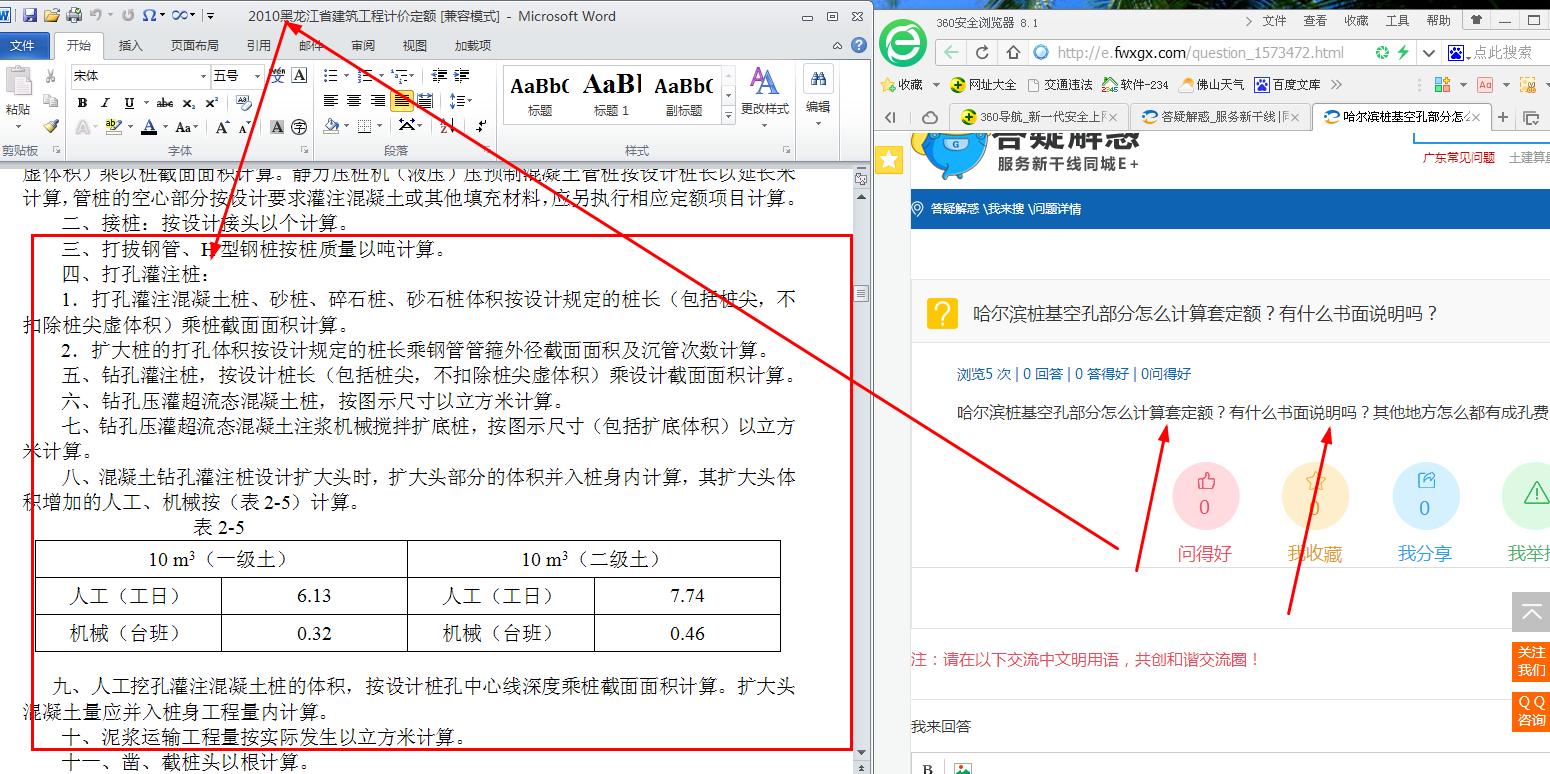Click the shading paint bucket button

pyautogui.click(x=331, y=127)
